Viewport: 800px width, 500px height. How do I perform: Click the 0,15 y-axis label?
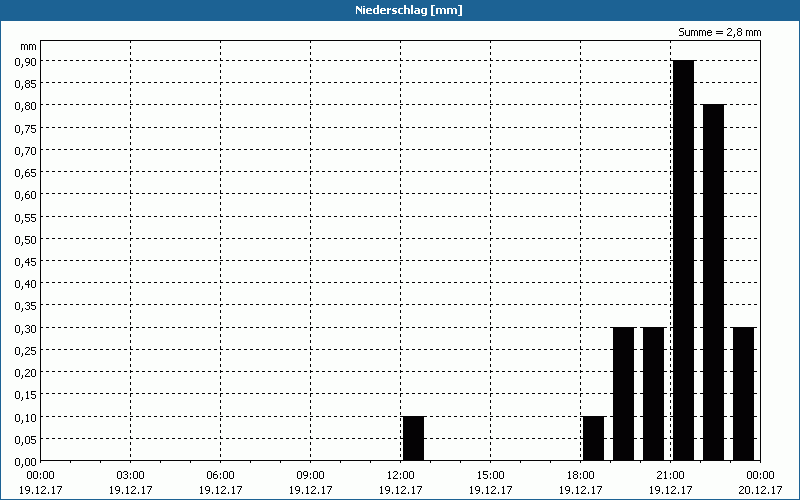click(x=26, y=395)
